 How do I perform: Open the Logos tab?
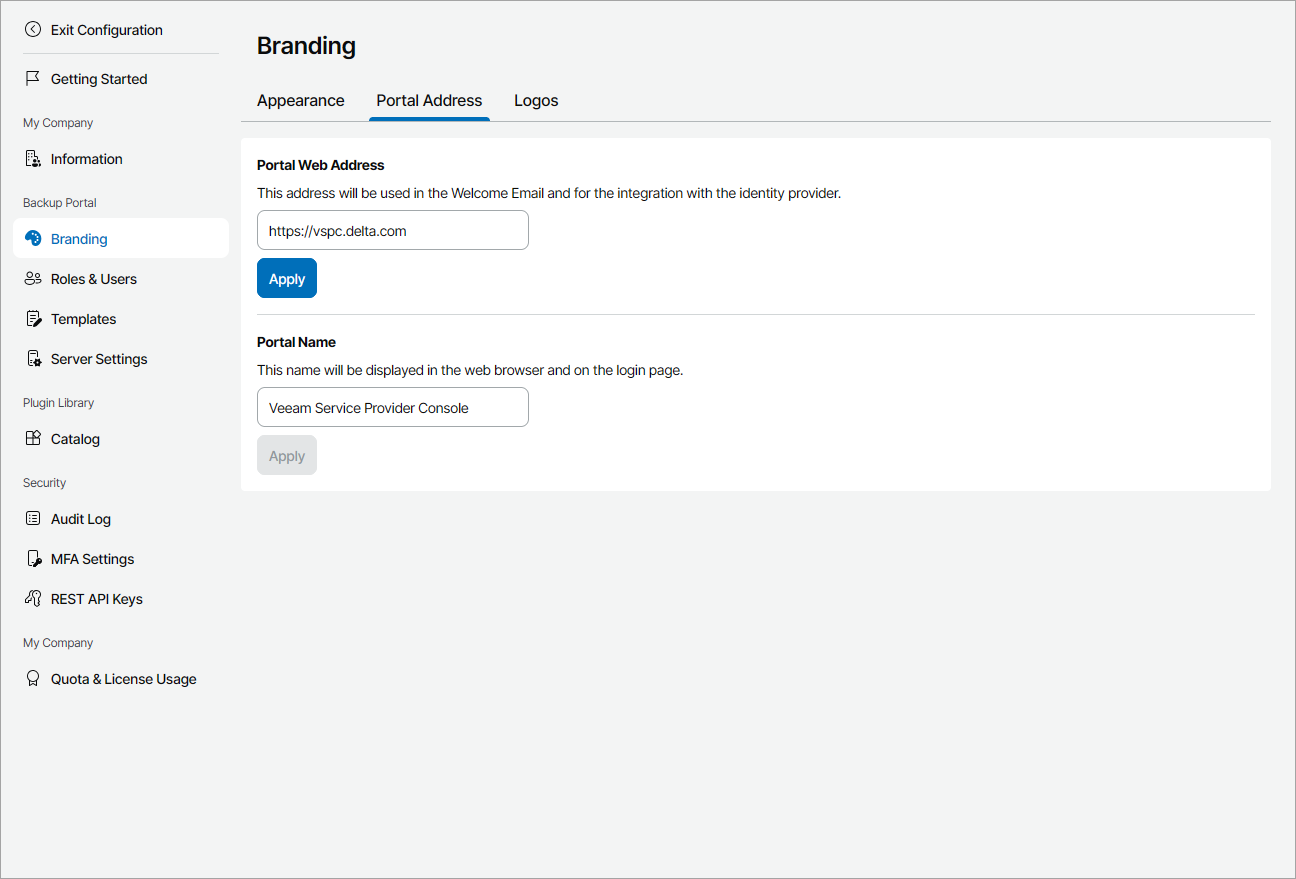[536, 101]
